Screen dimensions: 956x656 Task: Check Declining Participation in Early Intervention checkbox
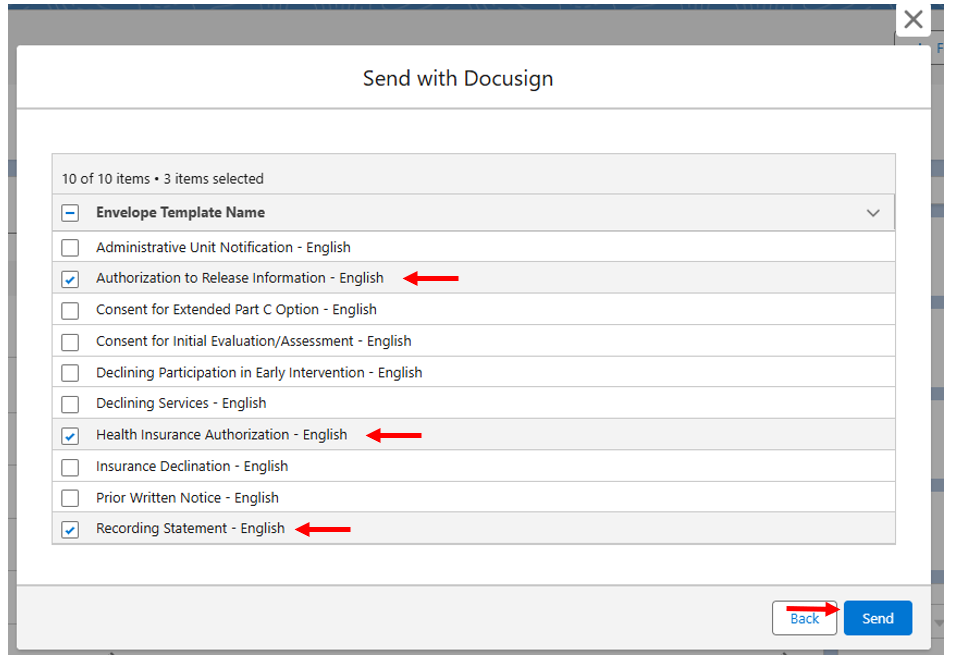70,373
